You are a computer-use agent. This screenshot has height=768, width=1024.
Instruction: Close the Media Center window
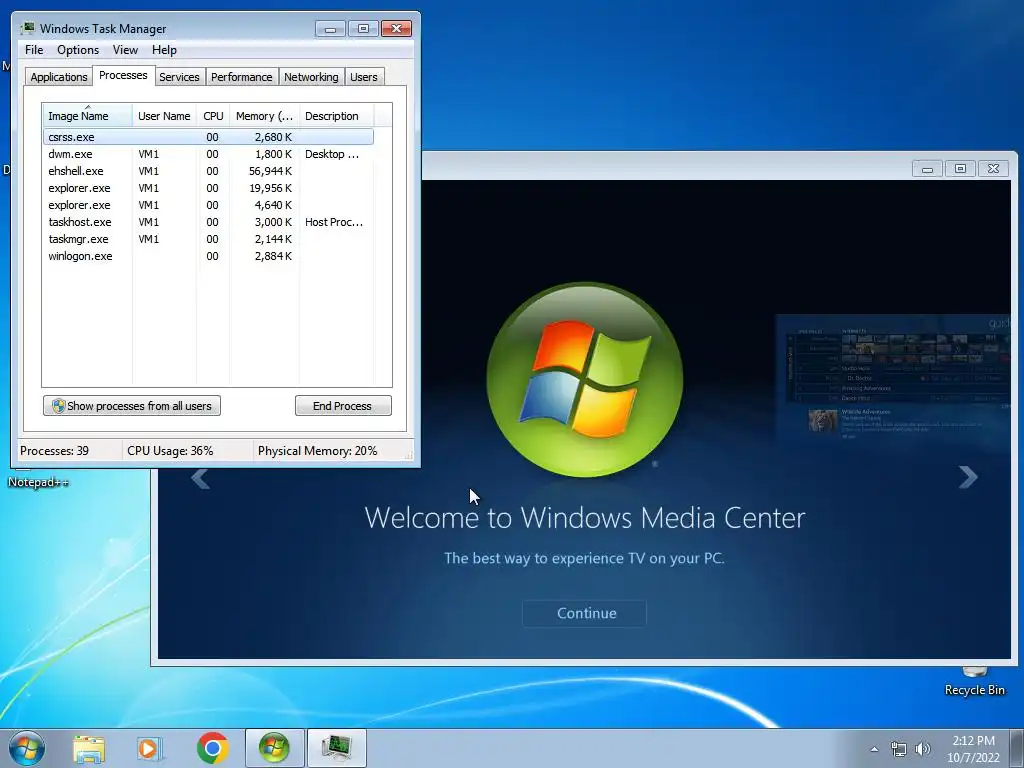(993, 169)
